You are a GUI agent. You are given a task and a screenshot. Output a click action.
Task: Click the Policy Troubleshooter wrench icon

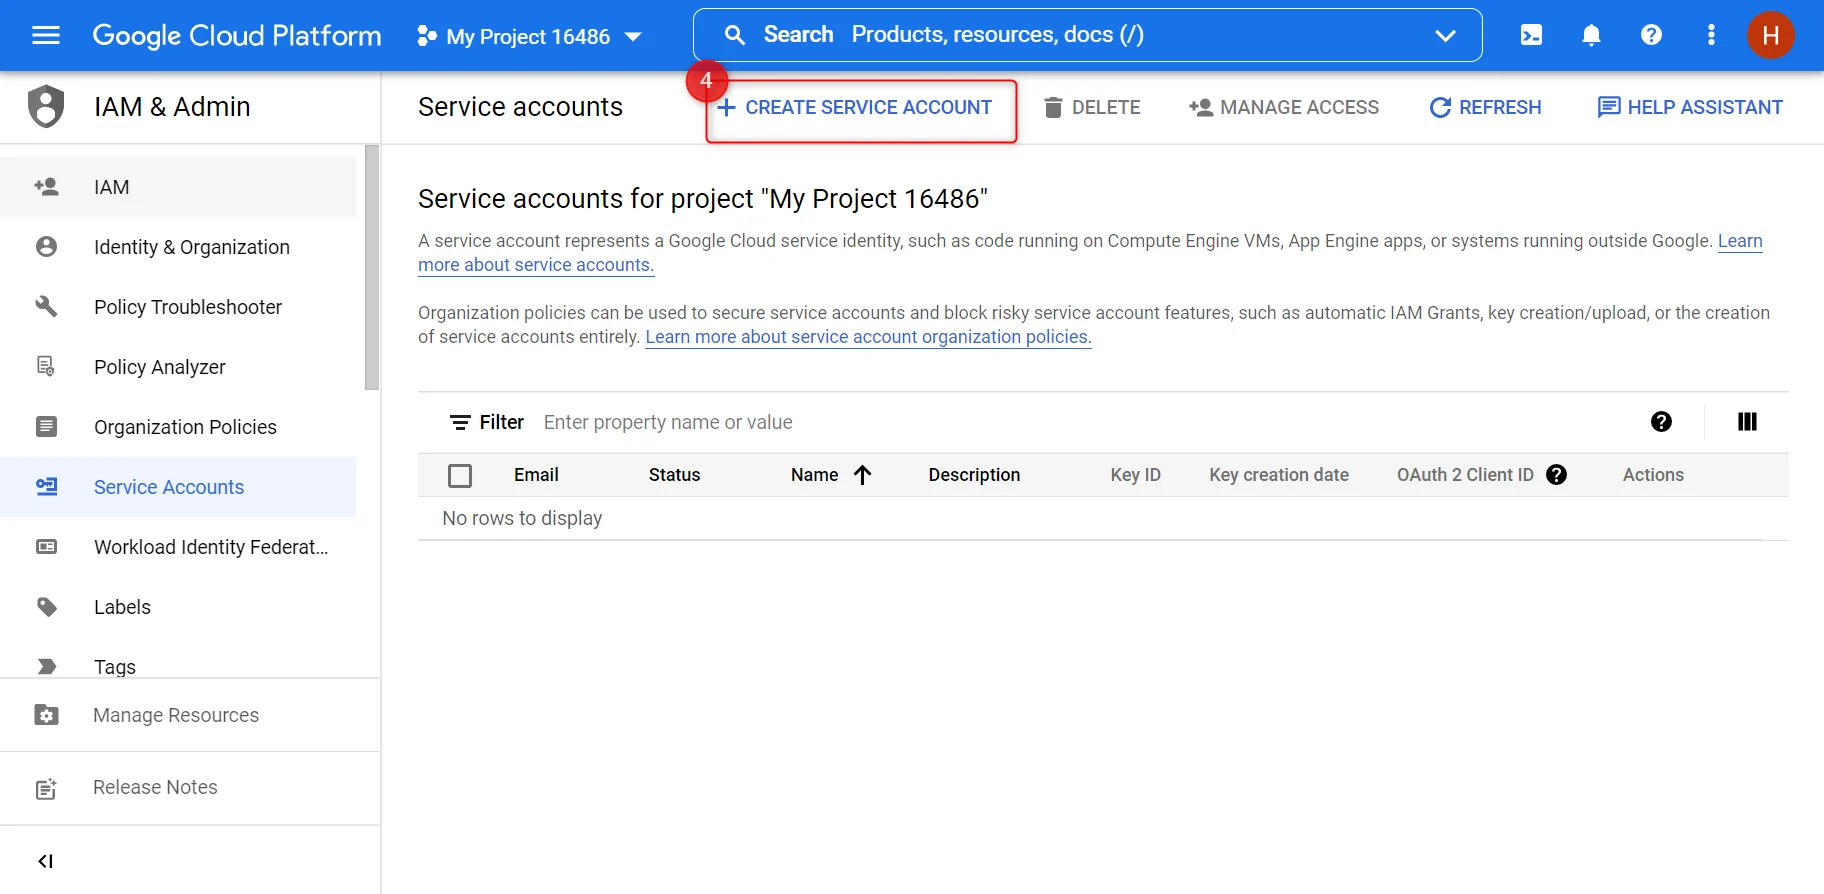[46, 307]
